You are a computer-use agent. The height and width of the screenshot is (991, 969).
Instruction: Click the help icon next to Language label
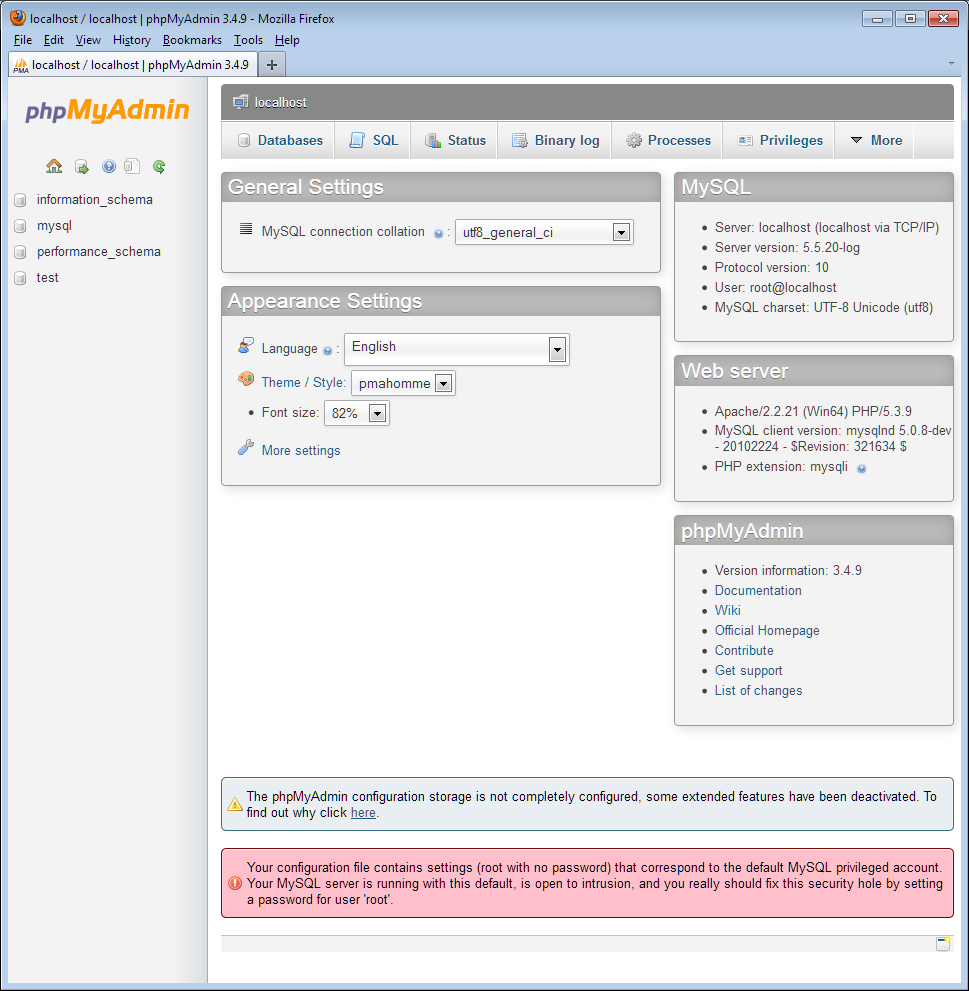(327, 351)
